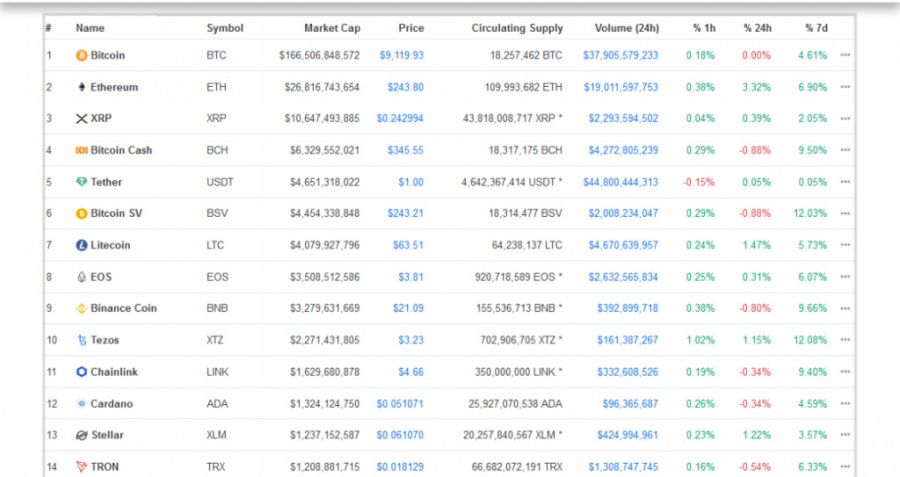Click Tezos 1h change 1.02%

(700, 340)
